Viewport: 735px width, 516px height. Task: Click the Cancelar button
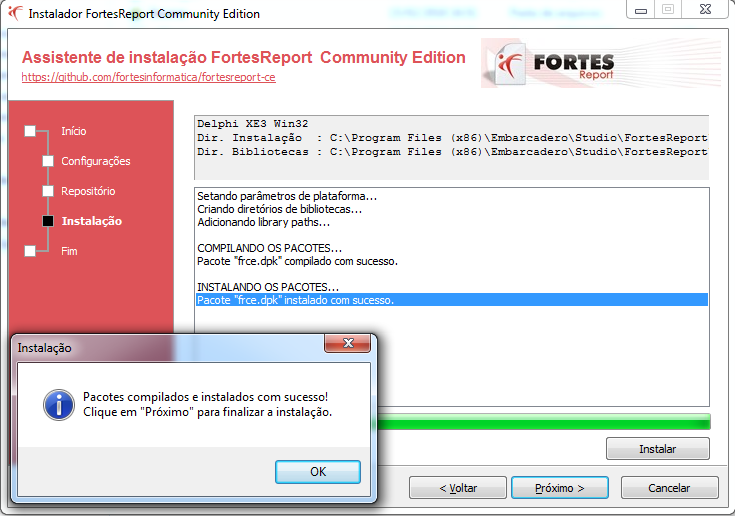pos(669,488)
